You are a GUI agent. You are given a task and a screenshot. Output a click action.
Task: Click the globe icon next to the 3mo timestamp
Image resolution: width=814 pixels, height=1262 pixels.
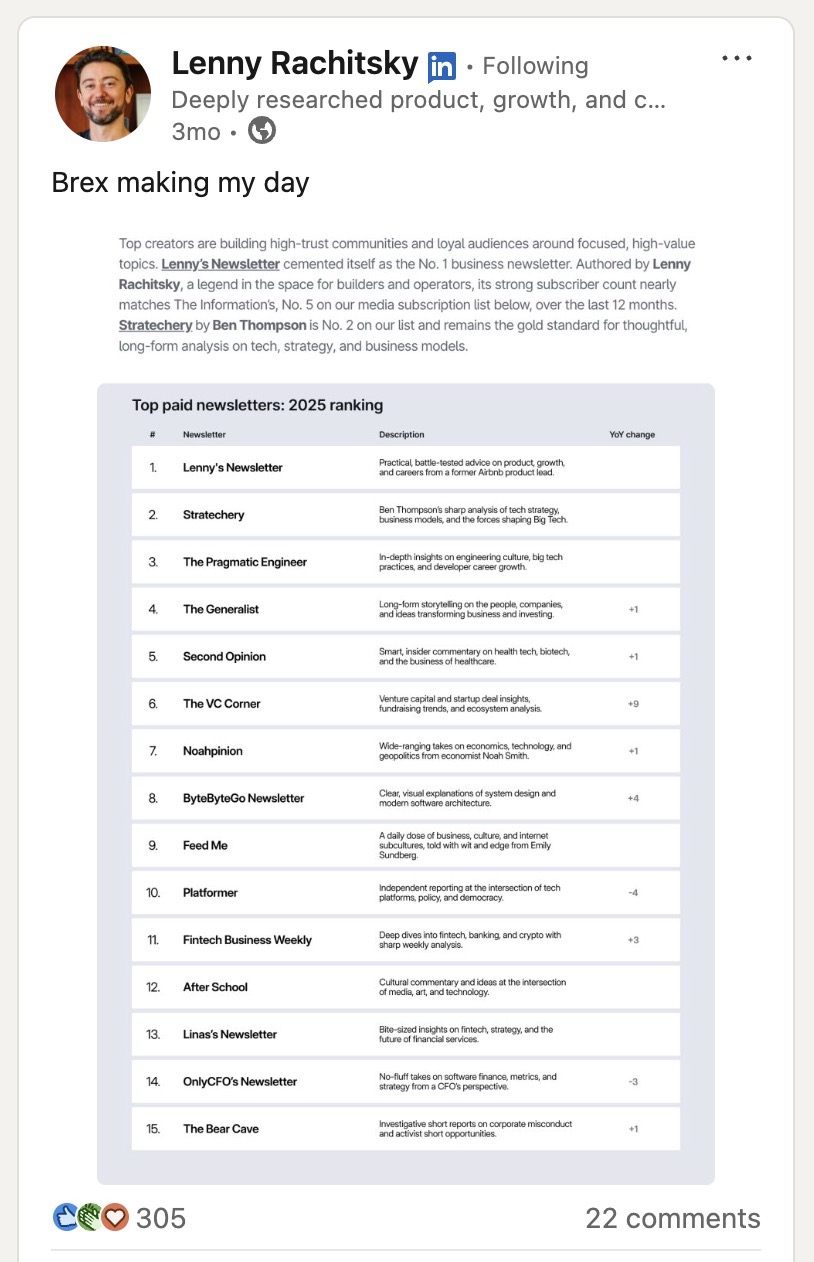click(x=261, y=130)
